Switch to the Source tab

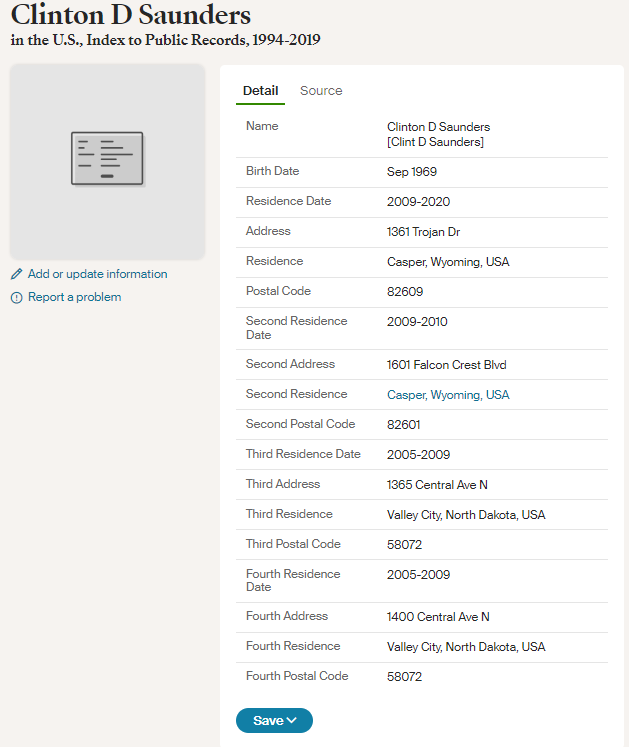tap(321, 91)
